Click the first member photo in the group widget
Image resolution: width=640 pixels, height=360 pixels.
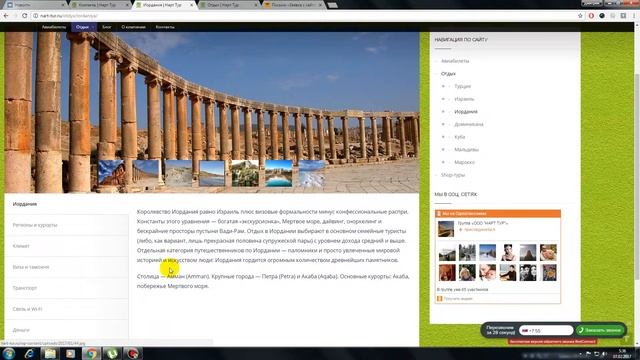click(447, 253)
